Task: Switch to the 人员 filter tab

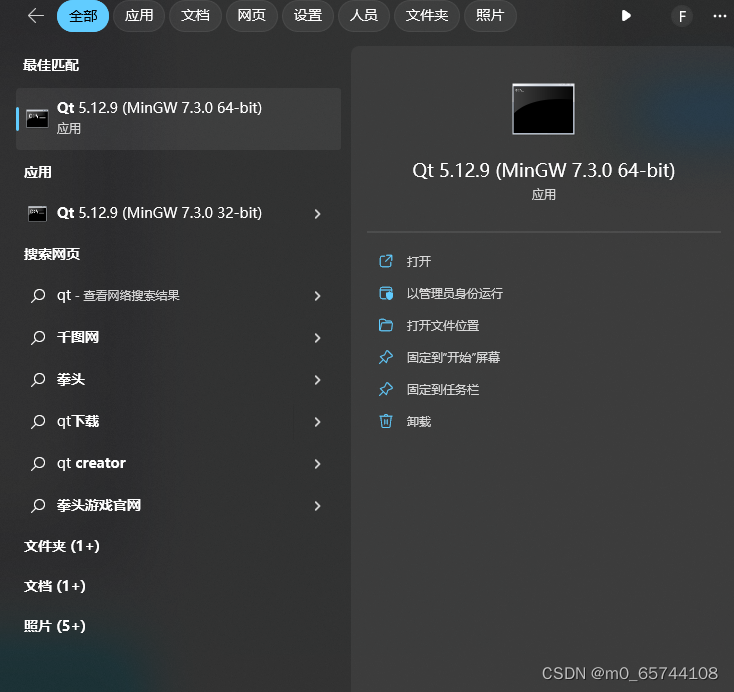Action: (x=364, y=16)
